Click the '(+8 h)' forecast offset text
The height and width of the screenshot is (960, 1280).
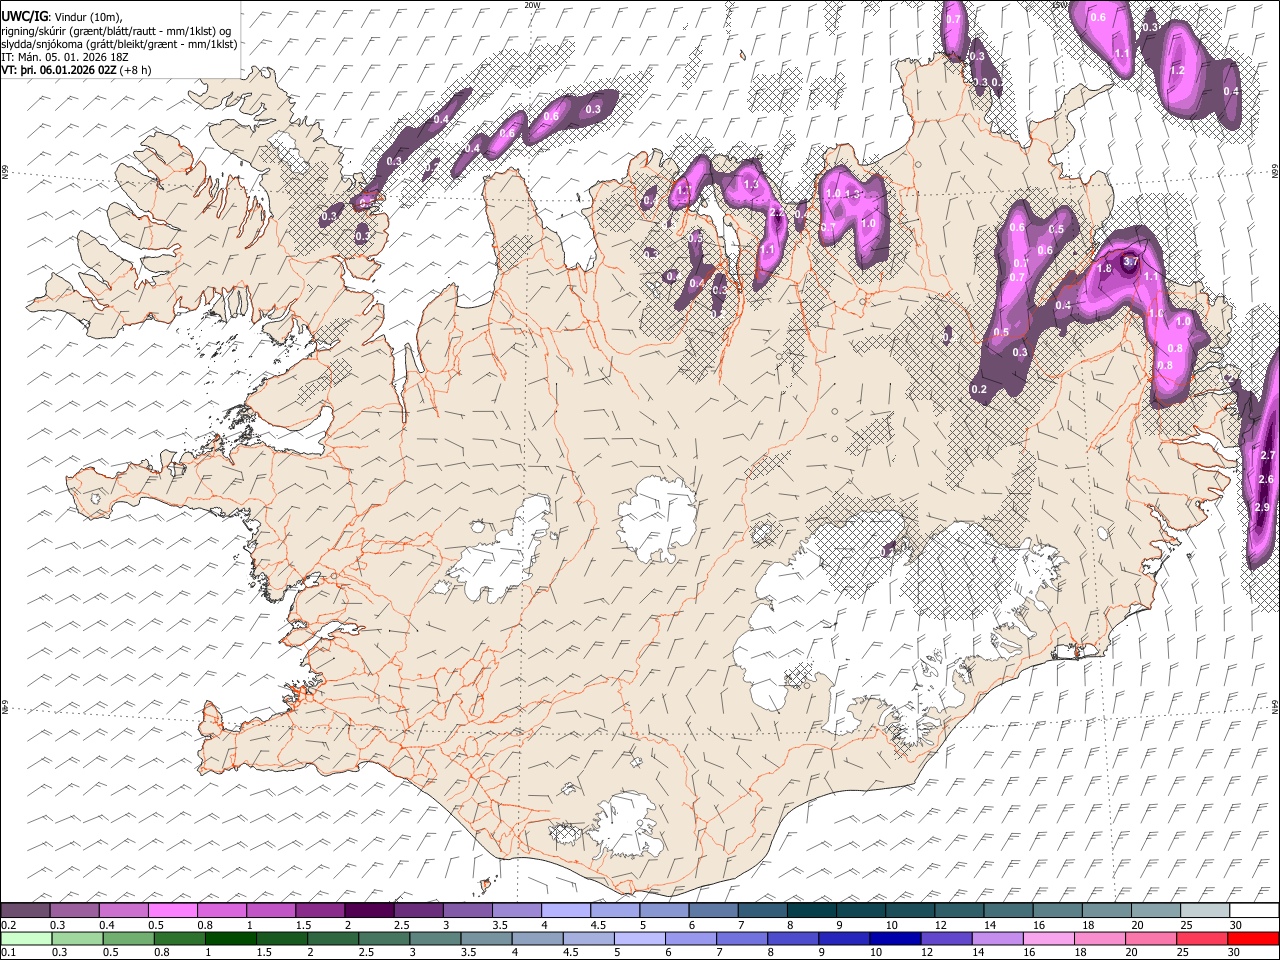click(x=136, y=70)
